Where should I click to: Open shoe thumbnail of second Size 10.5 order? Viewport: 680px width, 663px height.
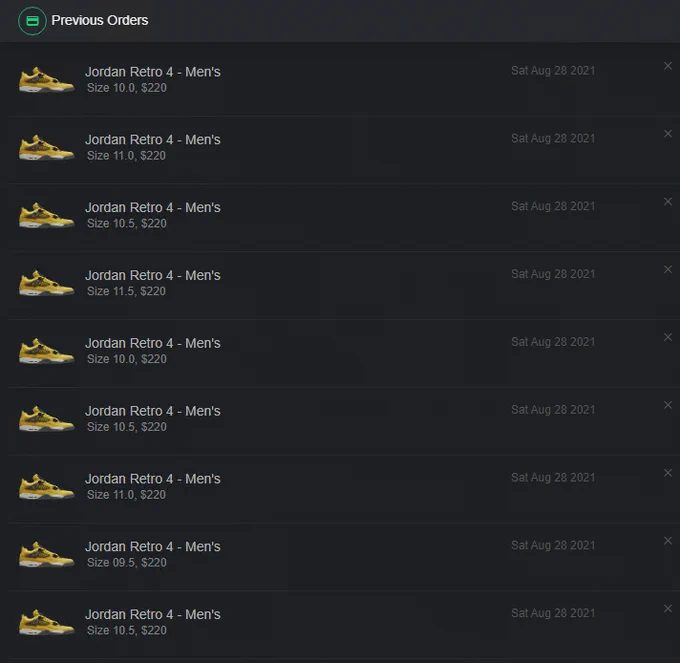tap(46, 419)
